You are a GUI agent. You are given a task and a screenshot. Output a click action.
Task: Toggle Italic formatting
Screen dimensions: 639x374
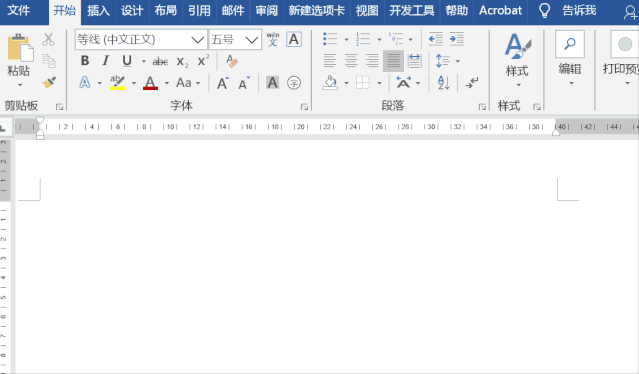coord(106,61)
